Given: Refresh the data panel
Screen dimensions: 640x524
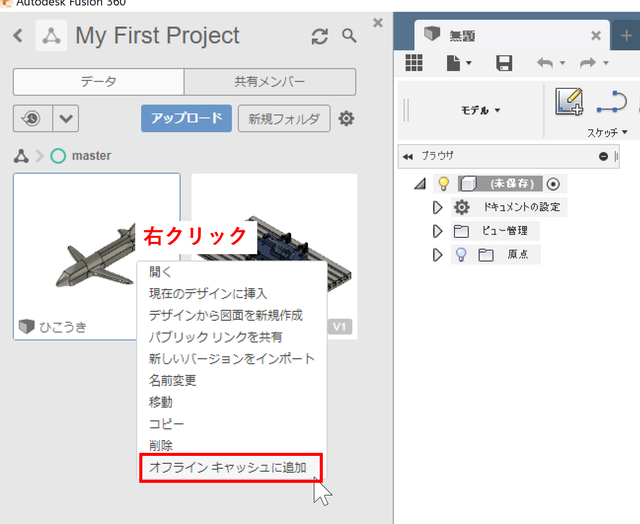Looking at the screenshot, I should click(x=320, y=36).
